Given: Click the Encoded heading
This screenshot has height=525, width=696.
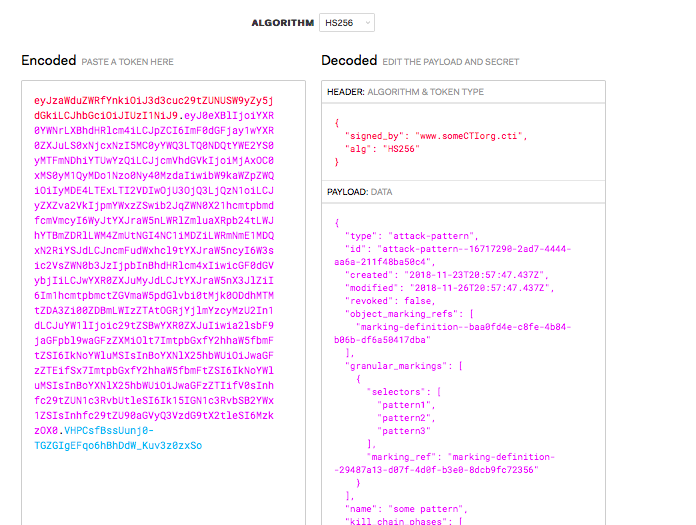Looking at the screenshot, I should 49,60.
